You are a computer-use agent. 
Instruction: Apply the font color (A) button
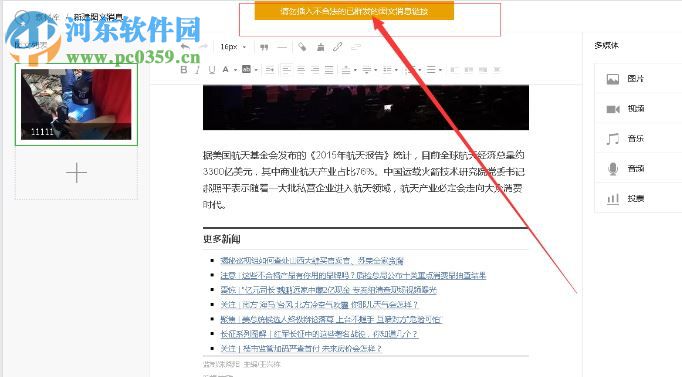pyautogui.click(x=225, y=70)
